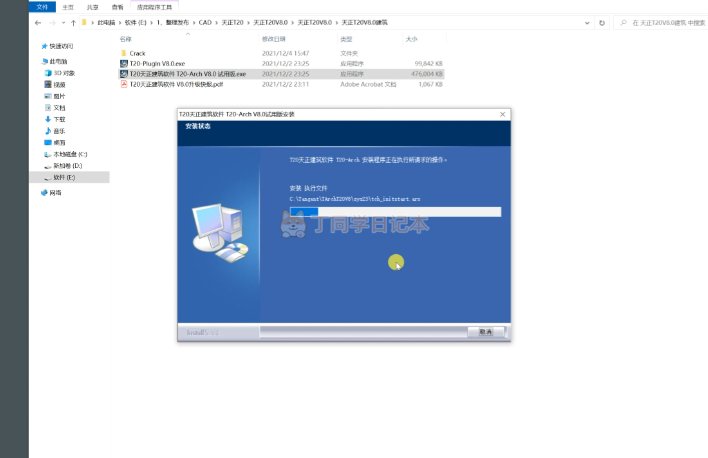Click 天正T20 in the address path
The width and height of the screenshot is (708, 458).
[x=233, y=22]
